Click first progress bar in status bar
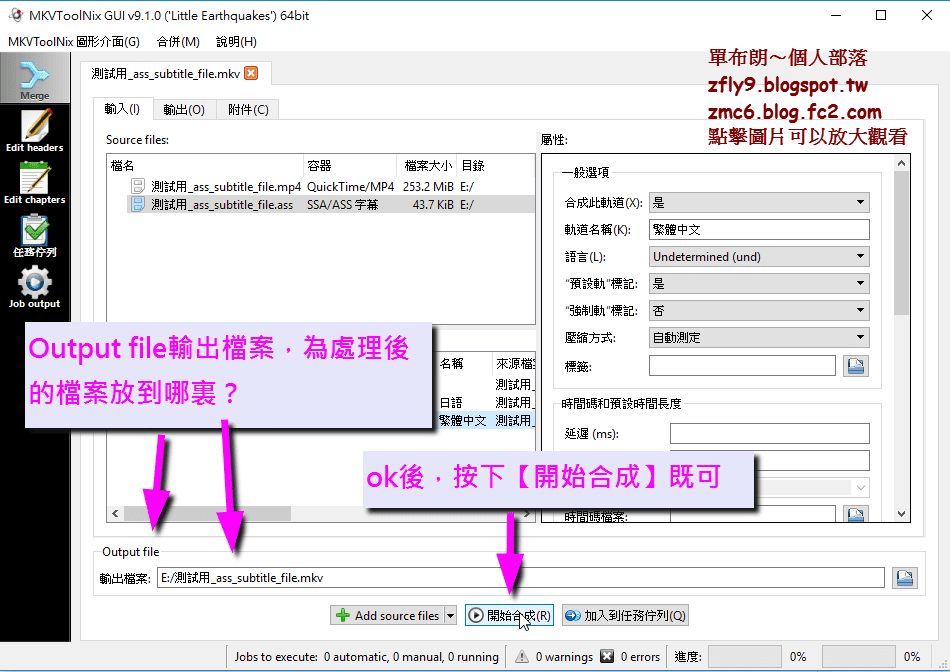This screenshot has height=672, width=950. point(745,656)
